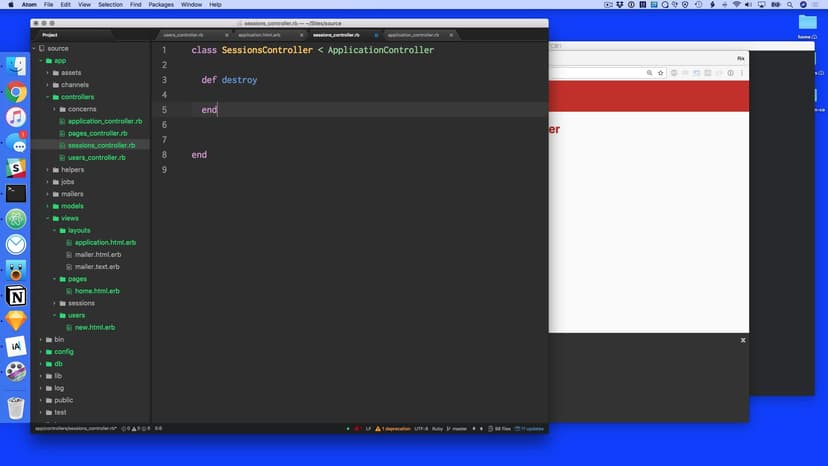The image size is (828, 466).
Task: Click the UTF-8 encoding selector
Action: (x=420, y=428)
